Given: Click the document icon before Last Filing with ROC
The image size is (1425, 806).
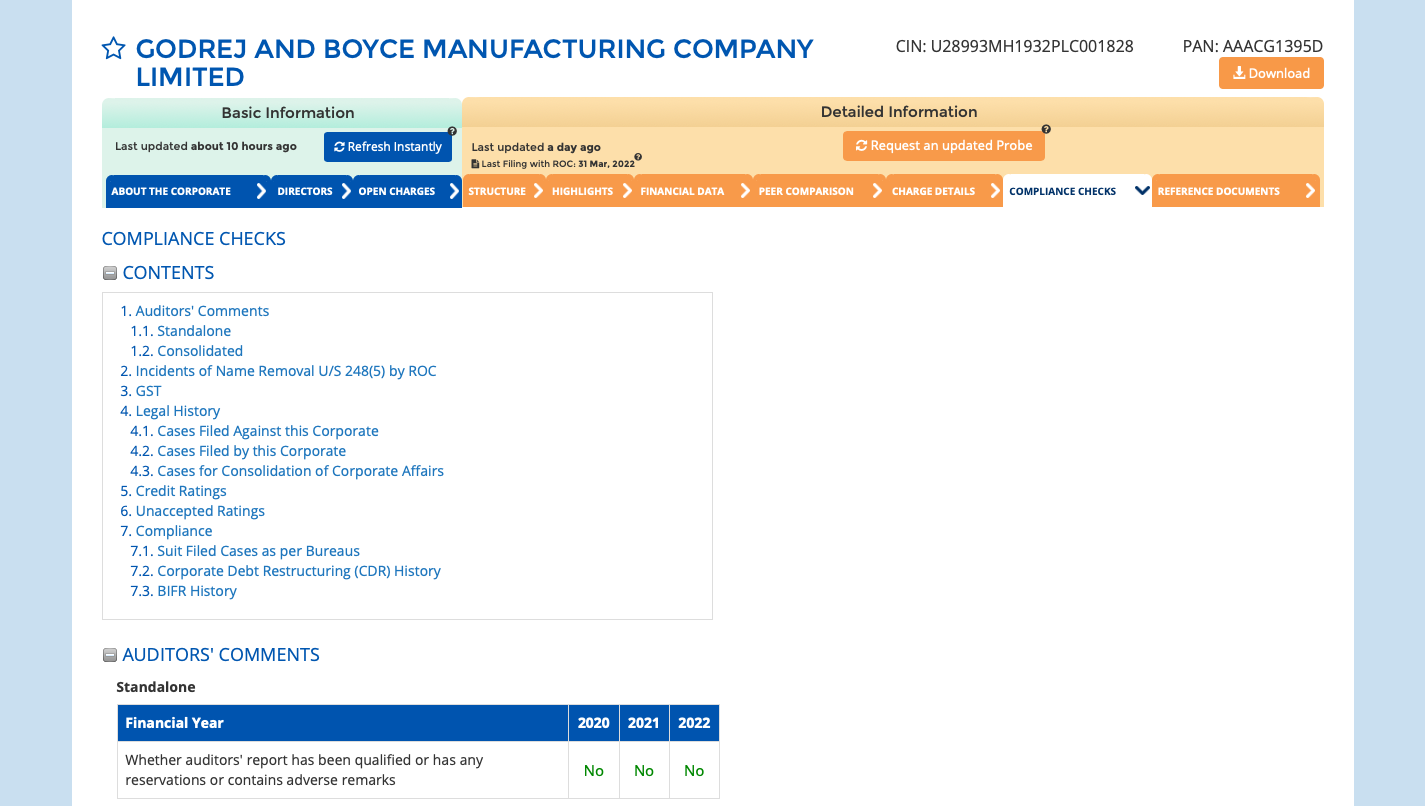Looking at the screenshot, I should pos(475,164).
